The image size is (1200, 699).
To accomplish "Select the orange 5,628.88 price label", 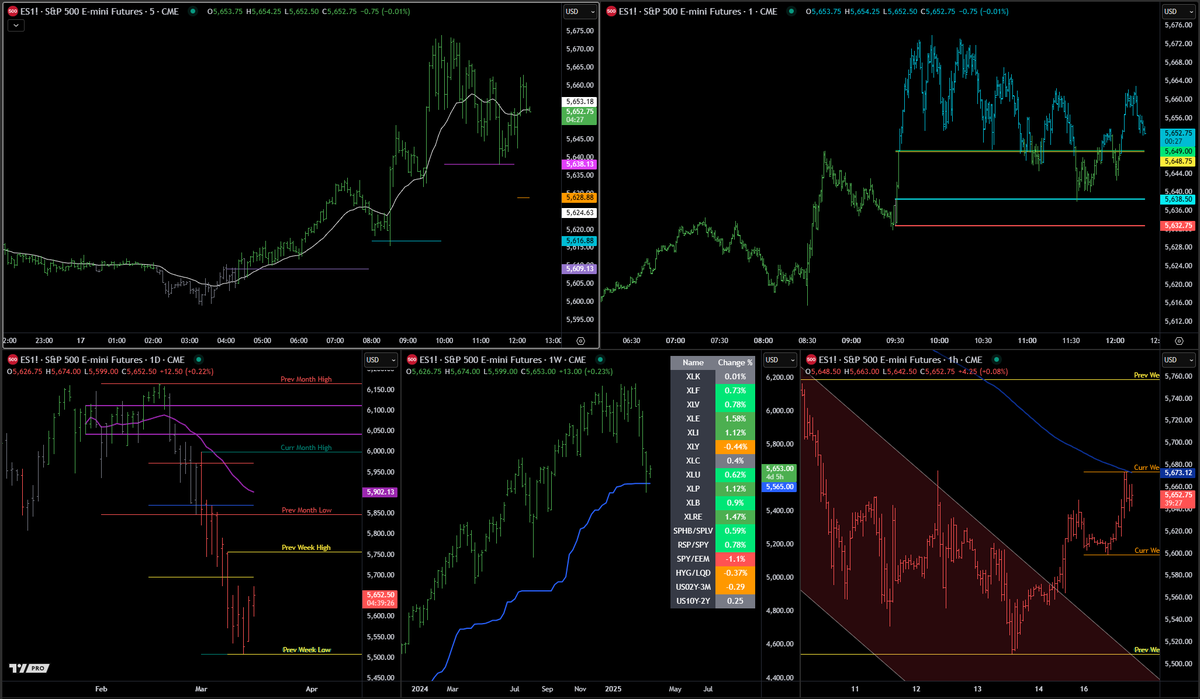I will 580,198.
